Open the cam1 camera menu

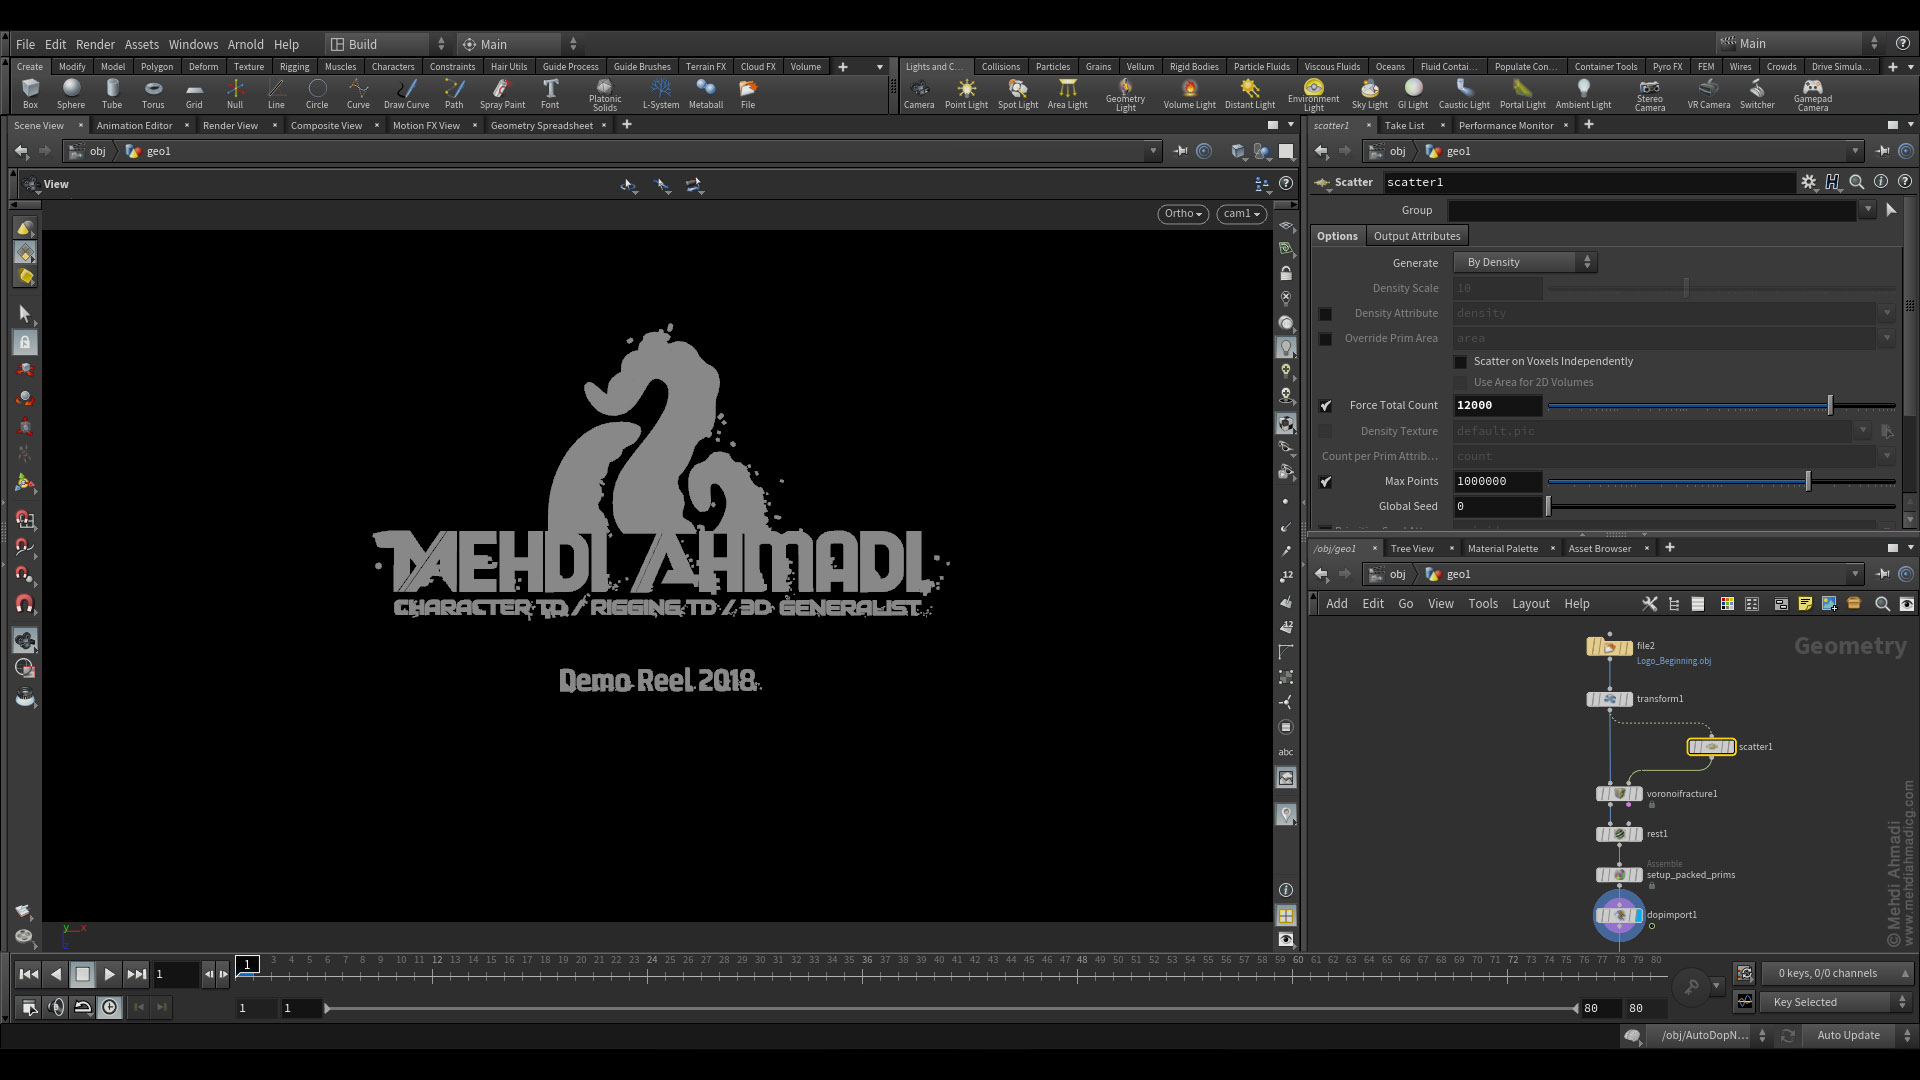point(1241,214)
